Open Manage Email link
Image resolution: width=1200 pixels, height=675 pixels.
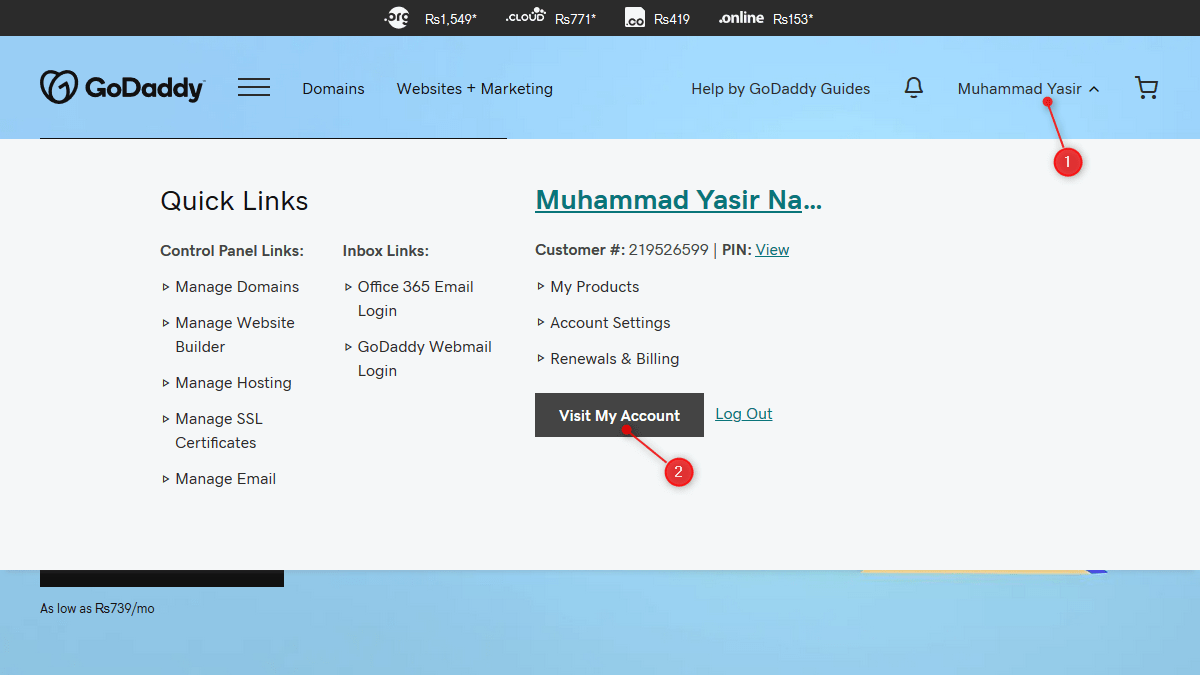tap(225, 479)
